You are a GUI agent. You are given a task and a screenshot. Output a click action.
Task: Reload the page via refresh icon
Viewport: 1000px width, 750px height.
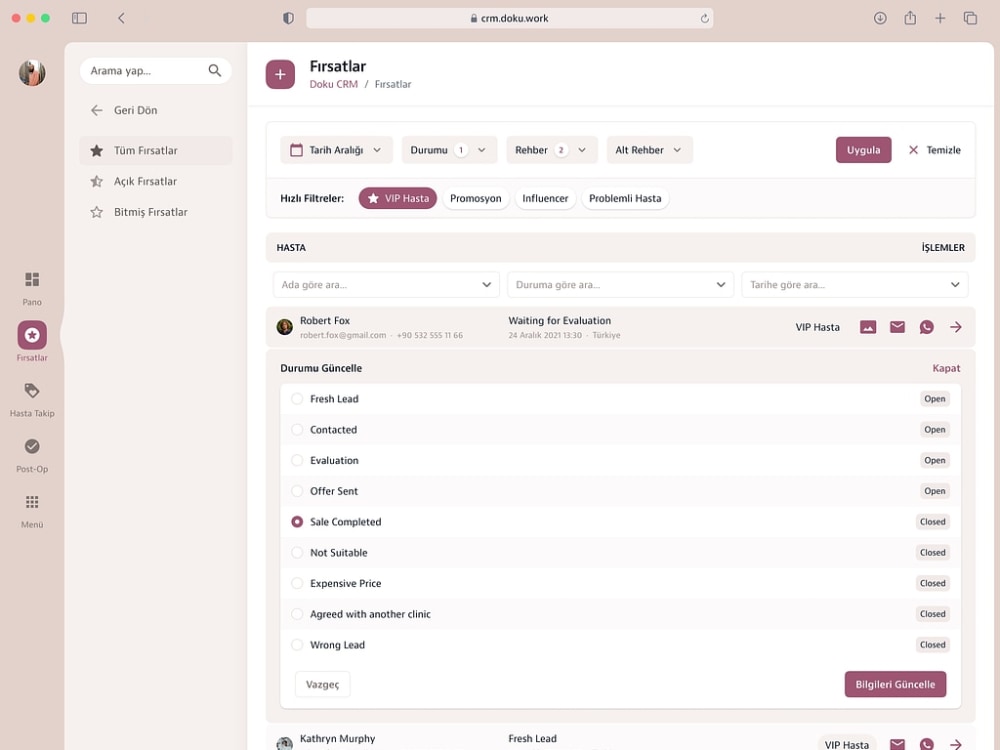click(x=704, y=18)
